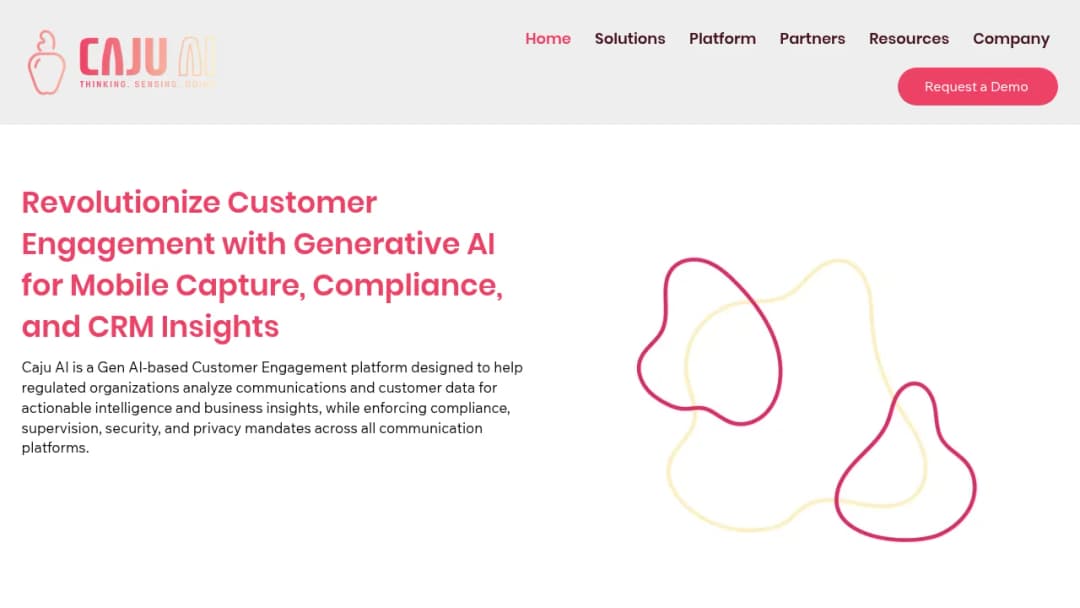Screen dimensions: 1080x608
Task: Click the words 'Generative AI' in the headline
Action: 394,244
